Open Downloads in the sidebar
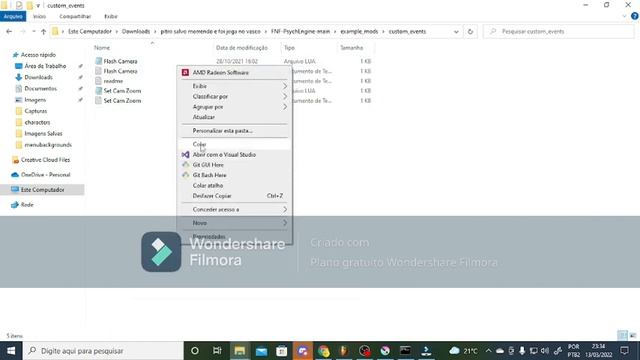 tap(38, 77)
